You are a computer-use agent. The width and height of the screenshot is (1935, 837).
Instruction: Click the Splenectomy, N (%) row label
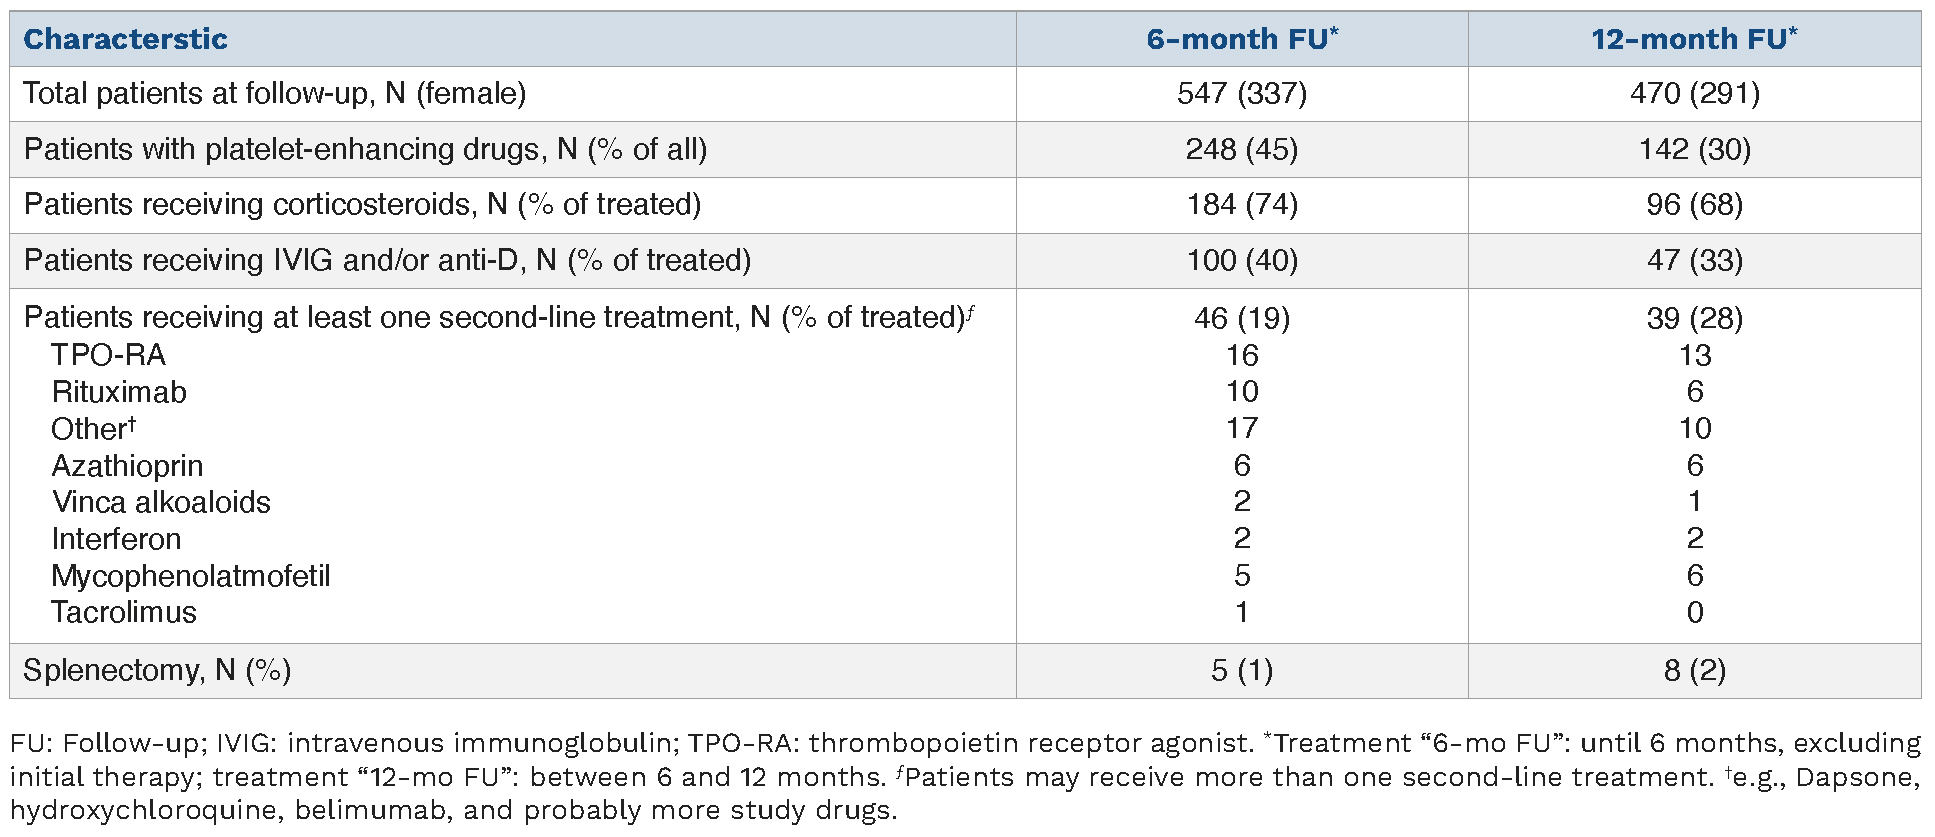157,670
